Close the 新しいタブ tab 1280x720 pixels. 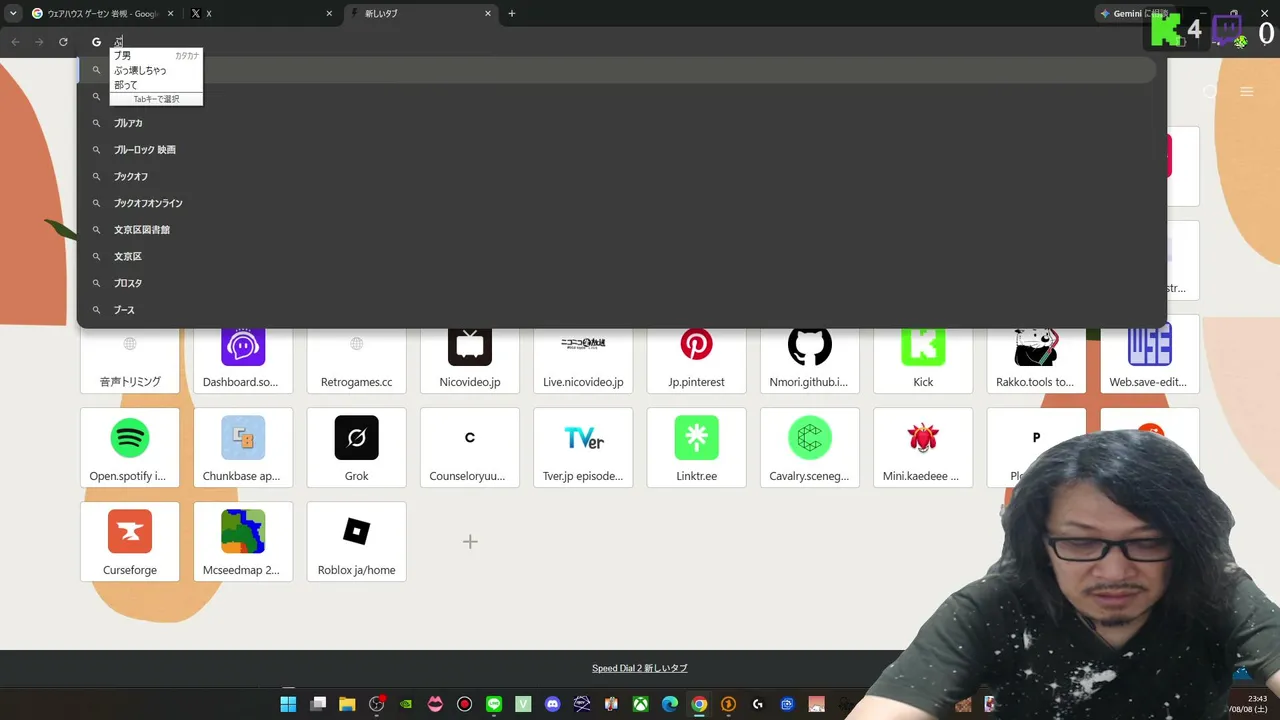click(488, 14)
